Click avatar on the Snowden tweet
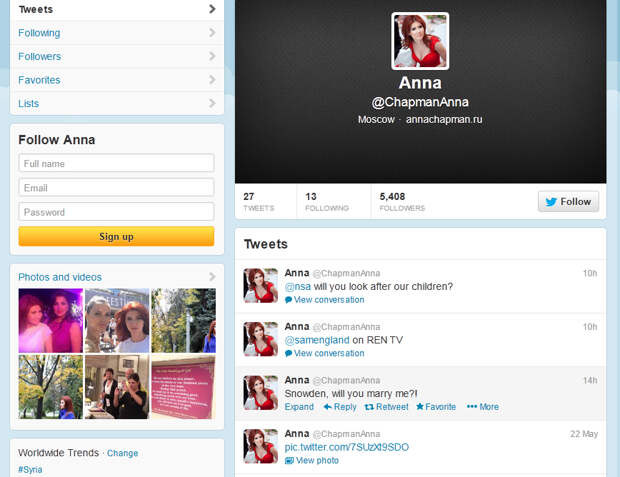 [261, 393]
